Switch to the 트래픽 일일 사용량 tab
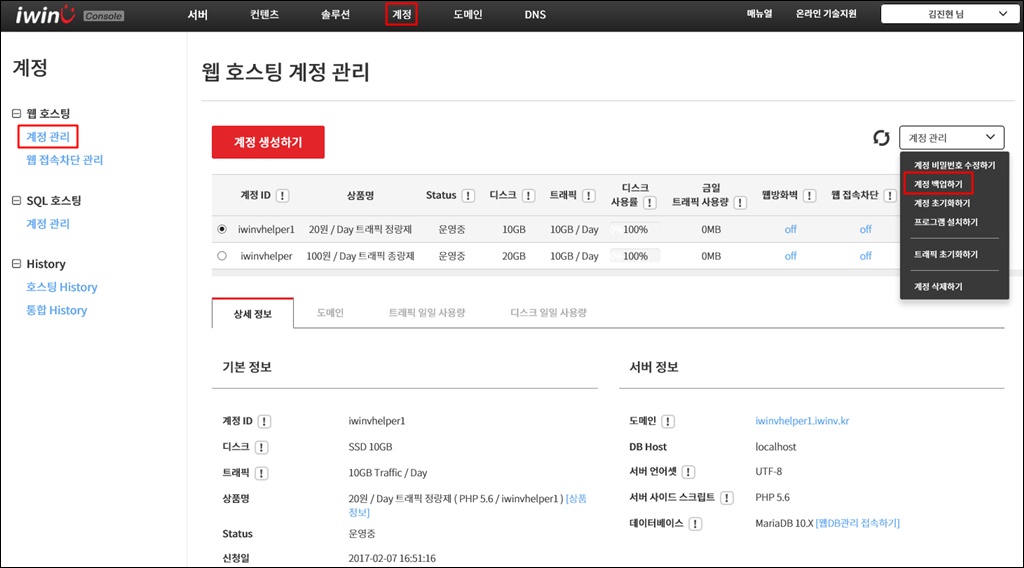This screenshot has height=568, width=1024. coord(426,313)
